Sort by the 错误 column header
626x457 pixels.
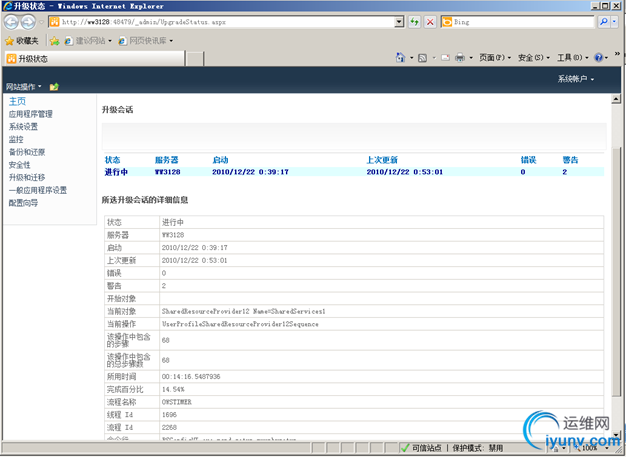tap(528, 160)
